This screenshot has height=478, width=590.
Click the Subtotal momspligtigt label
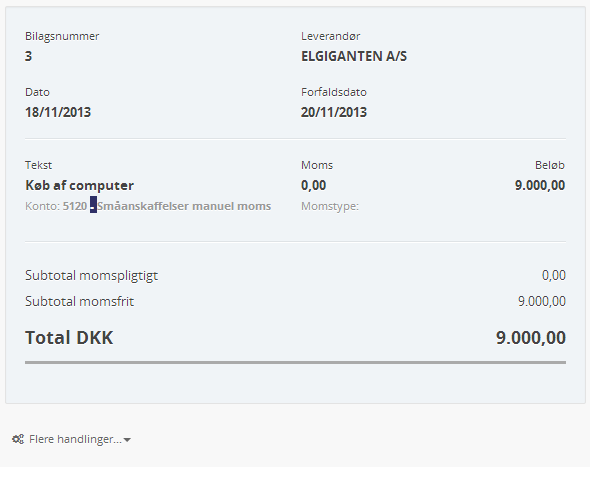[91, 276]
